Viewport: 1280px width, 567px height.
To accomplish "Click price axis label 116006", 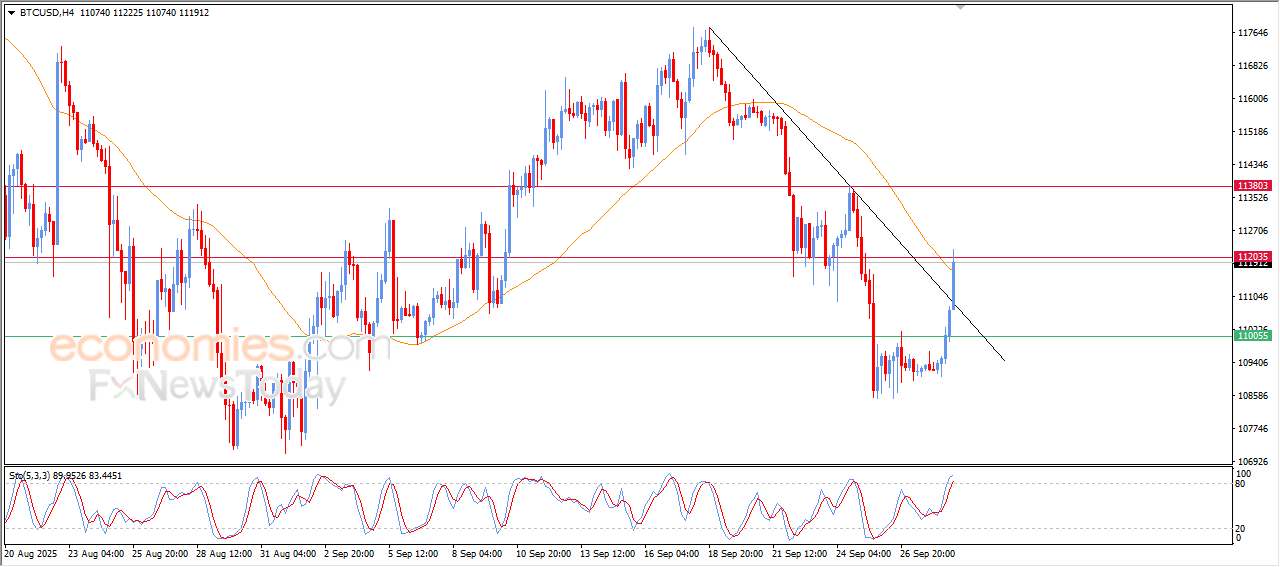I will pyautogui.click(x=1253, y=99).
